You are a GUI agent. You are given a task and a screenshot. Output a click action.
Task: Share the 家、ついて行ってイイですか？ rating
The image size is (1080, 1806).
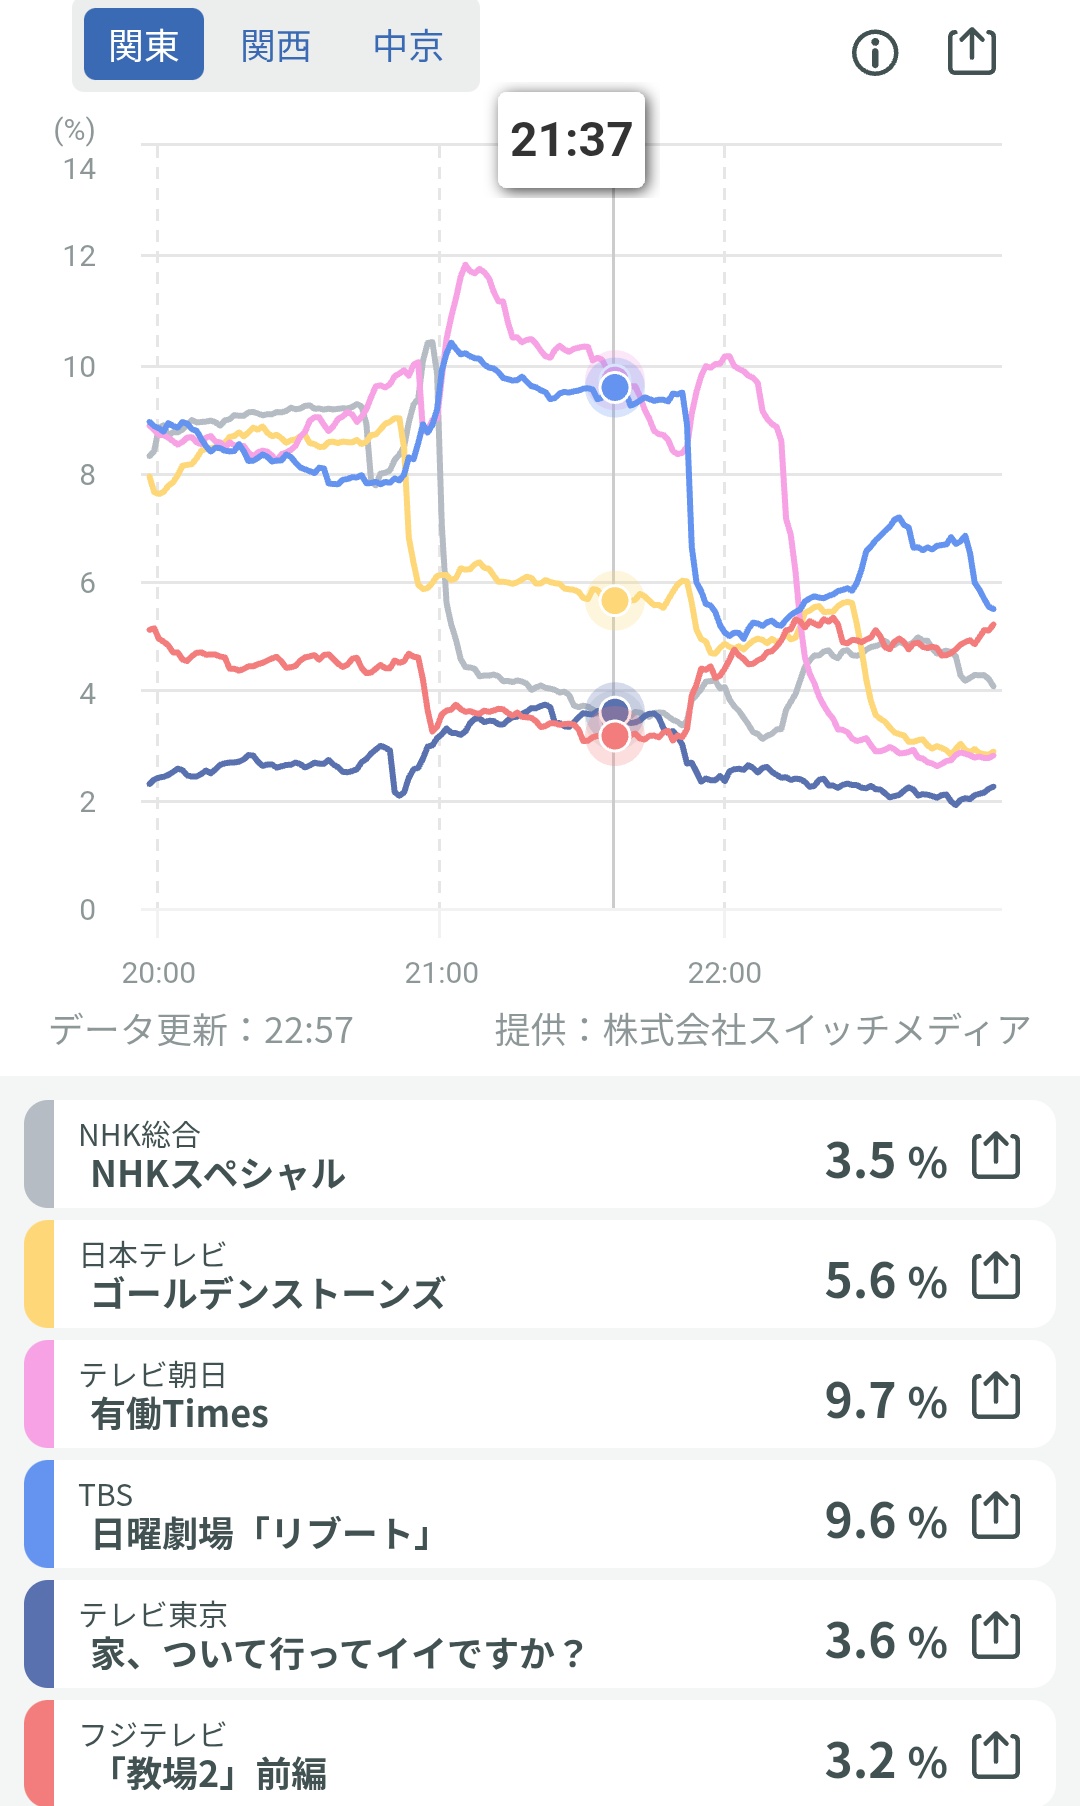click(x=996, y=1636)
